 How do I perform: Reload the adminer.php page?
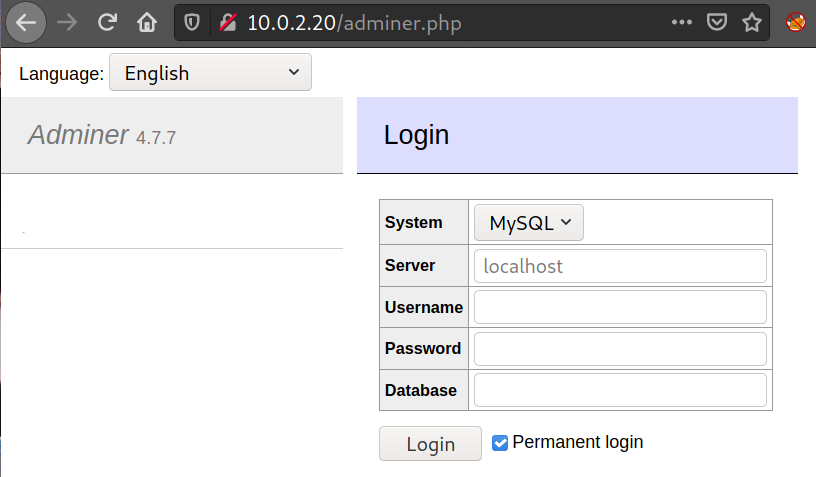click(107, 22)
